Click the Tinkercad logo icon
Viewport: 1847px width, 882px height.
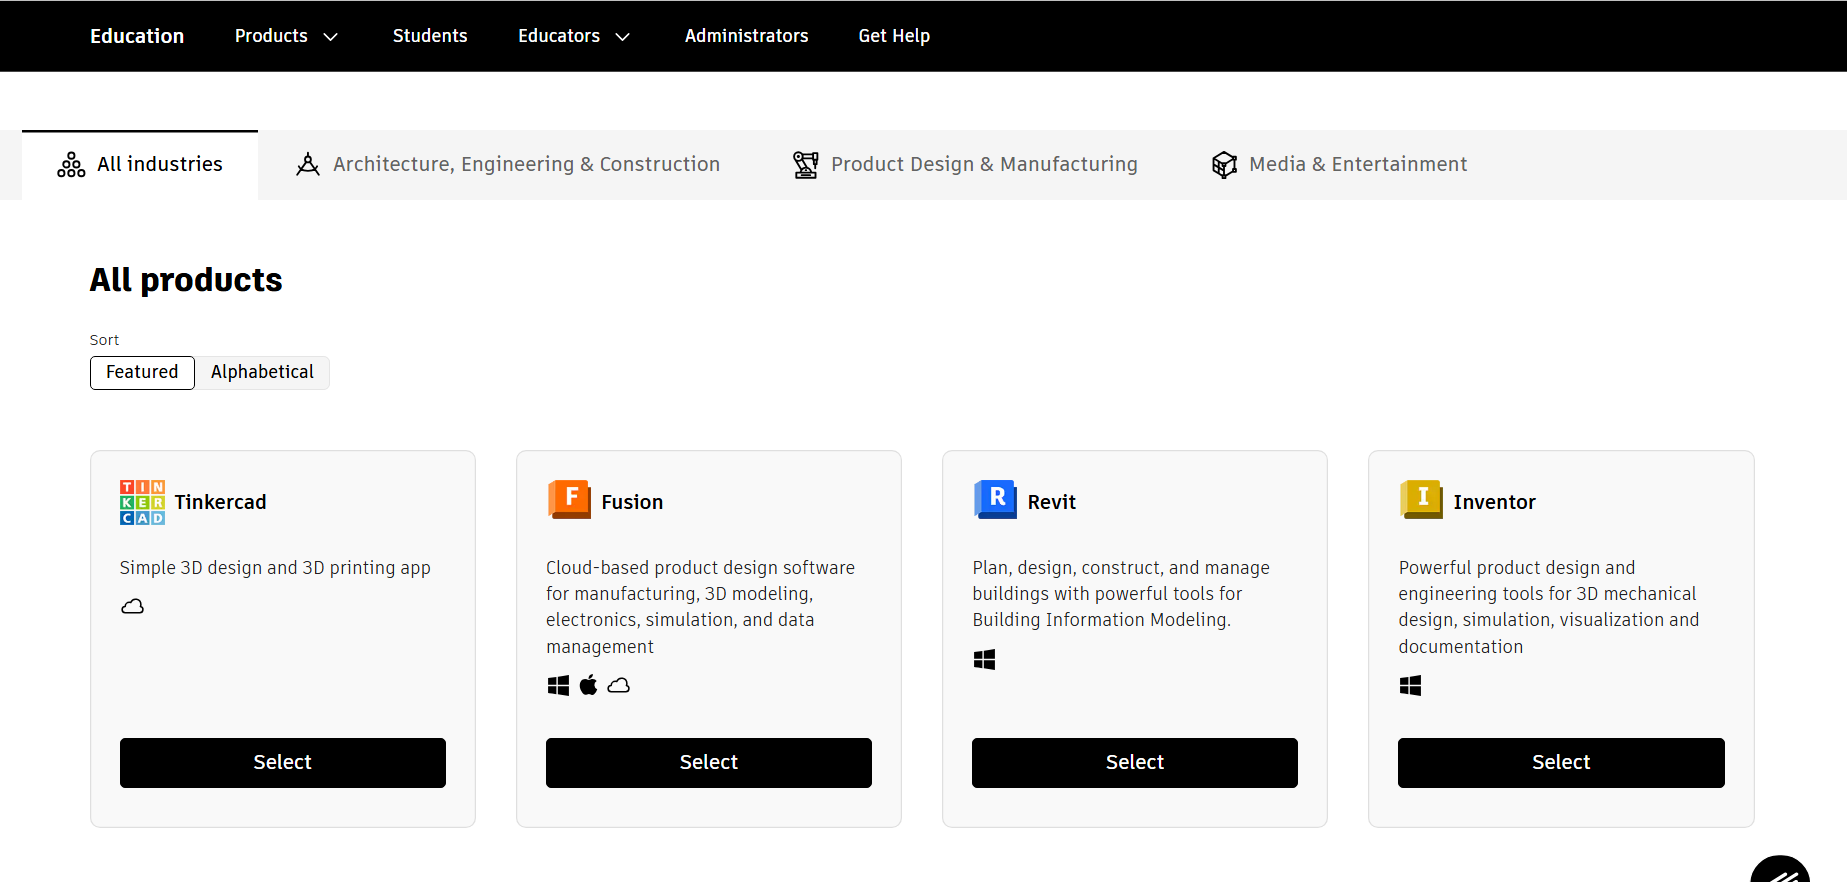click(142, 502)
